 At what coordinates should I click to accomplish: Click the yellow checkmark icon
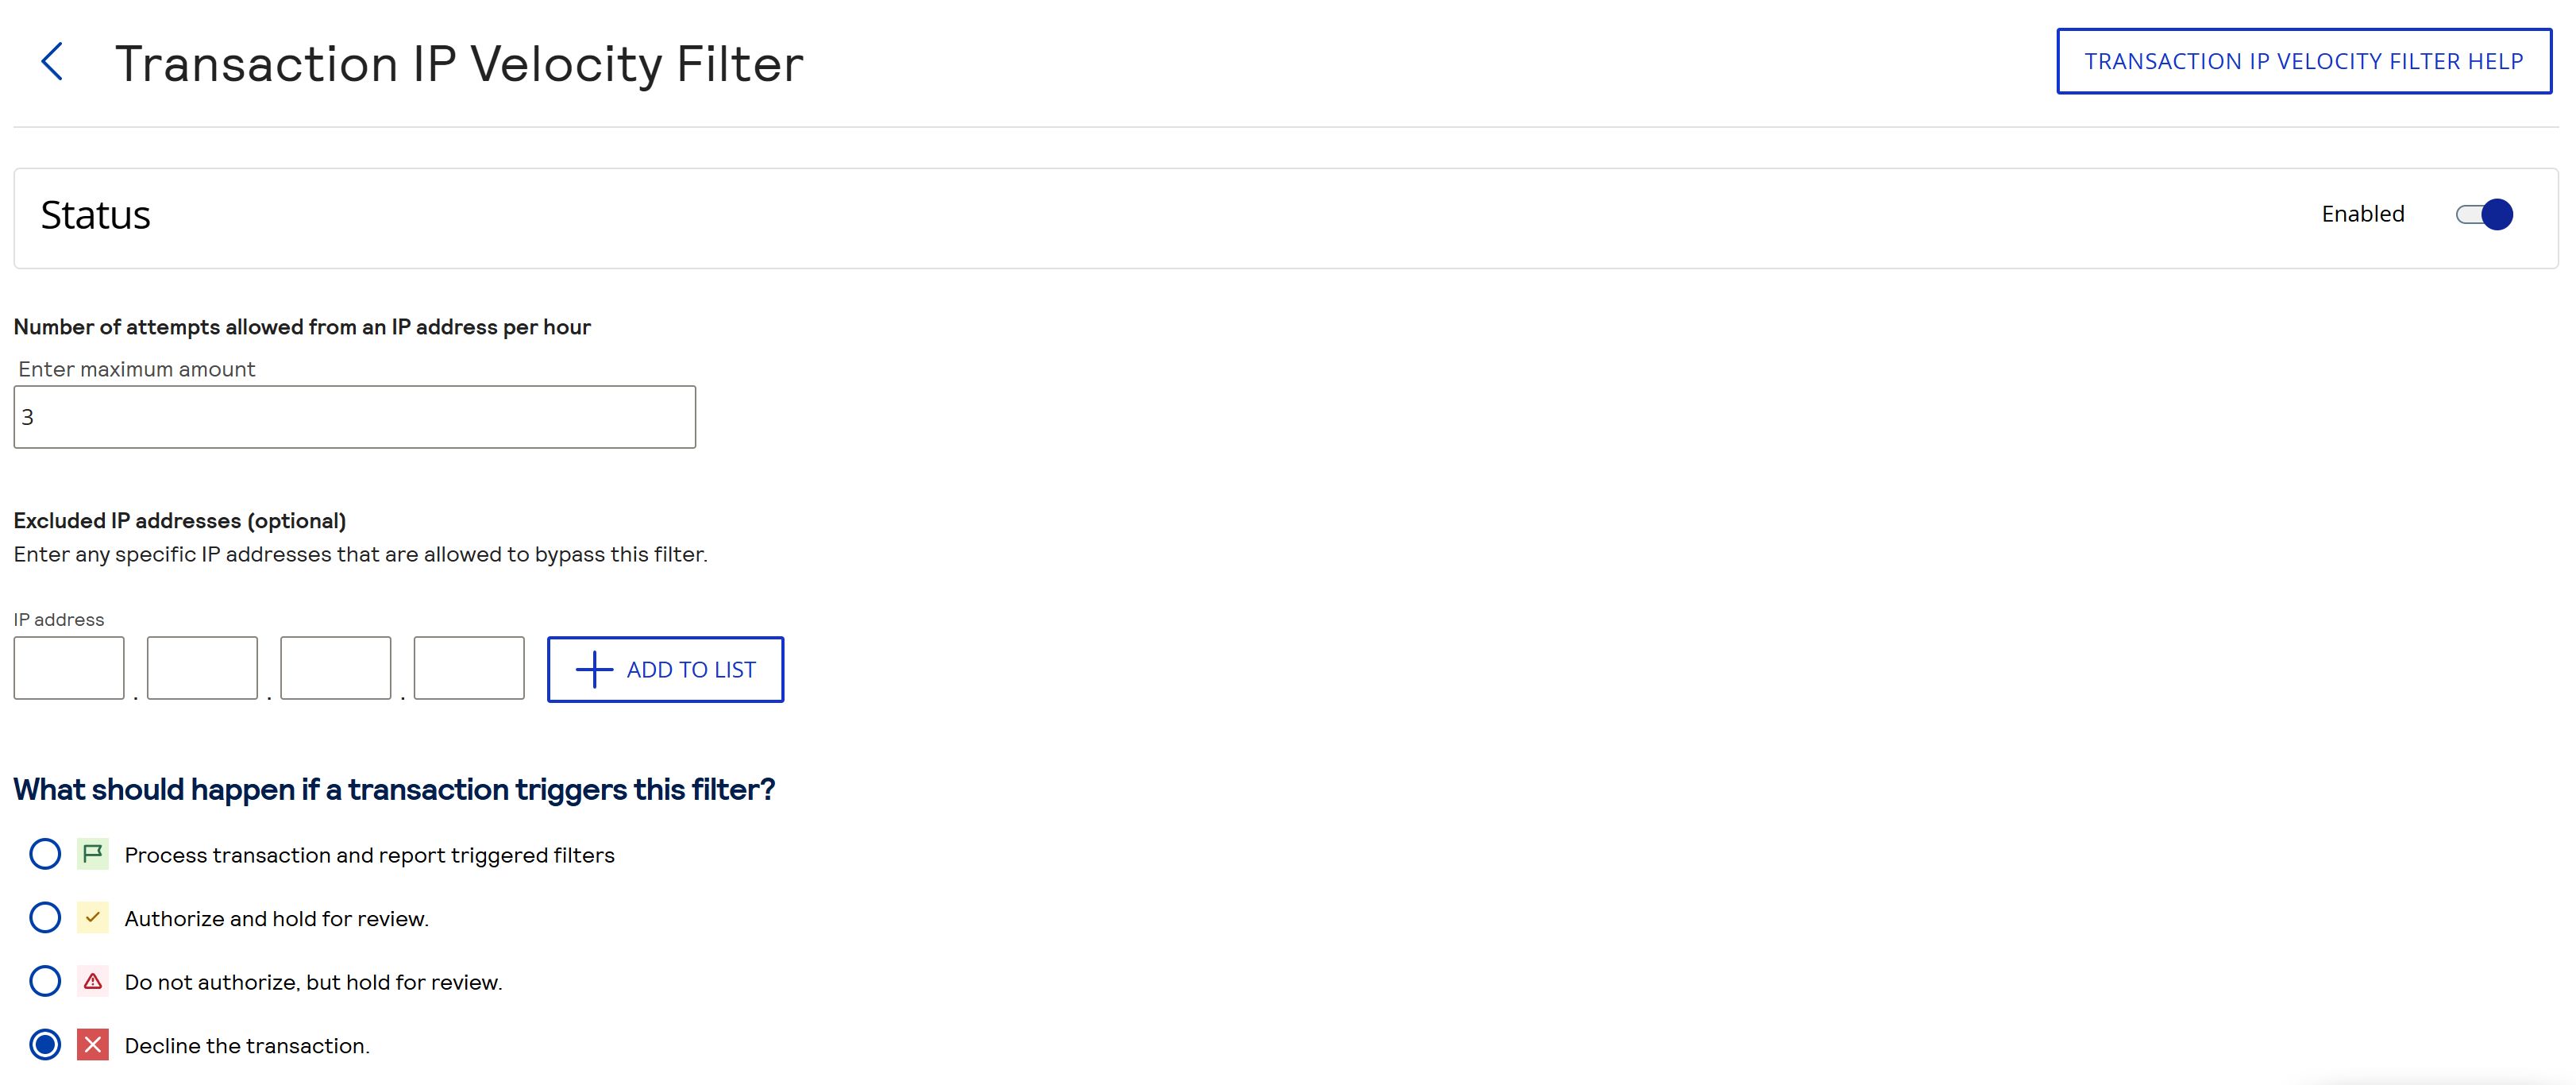tap(93, 917)
